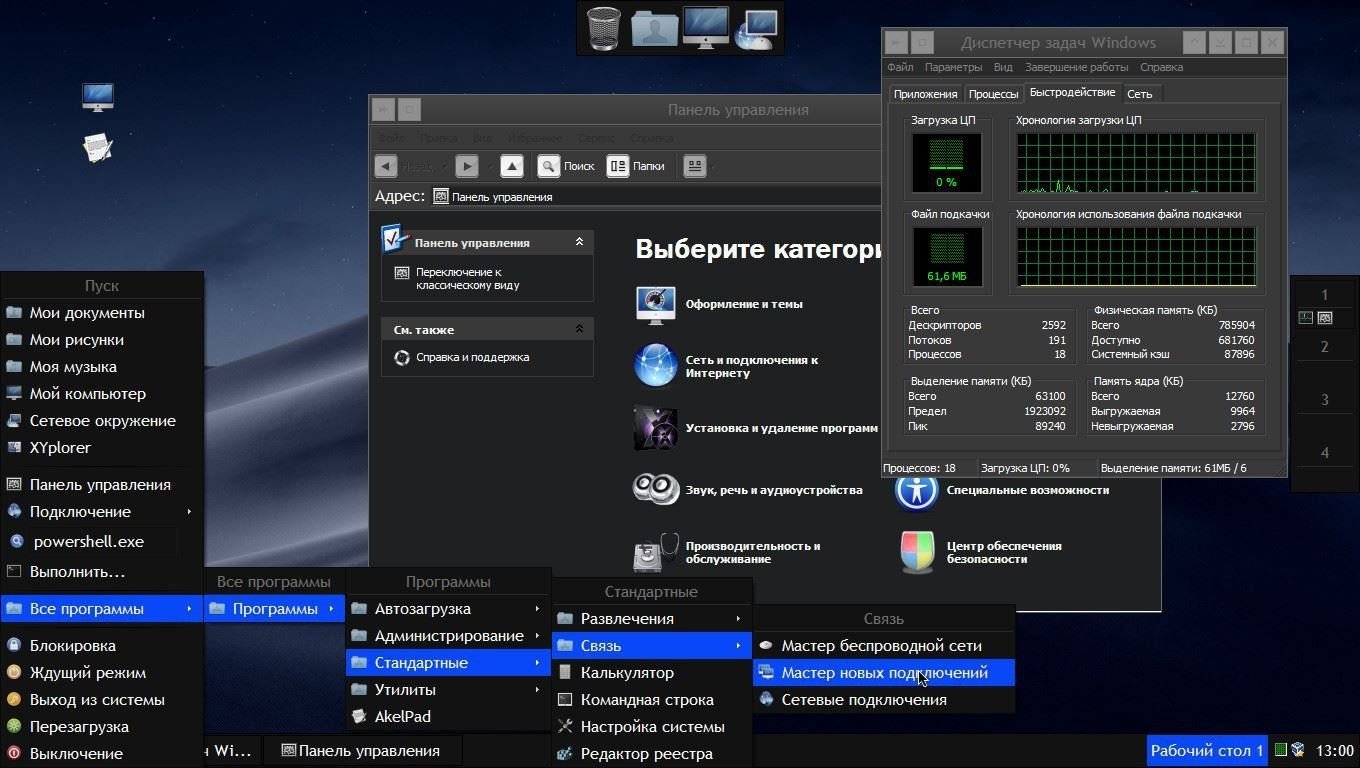Click the desktop computer icon at top left
The width and height of the screenshot is (1360, 768).
point(98,97)
